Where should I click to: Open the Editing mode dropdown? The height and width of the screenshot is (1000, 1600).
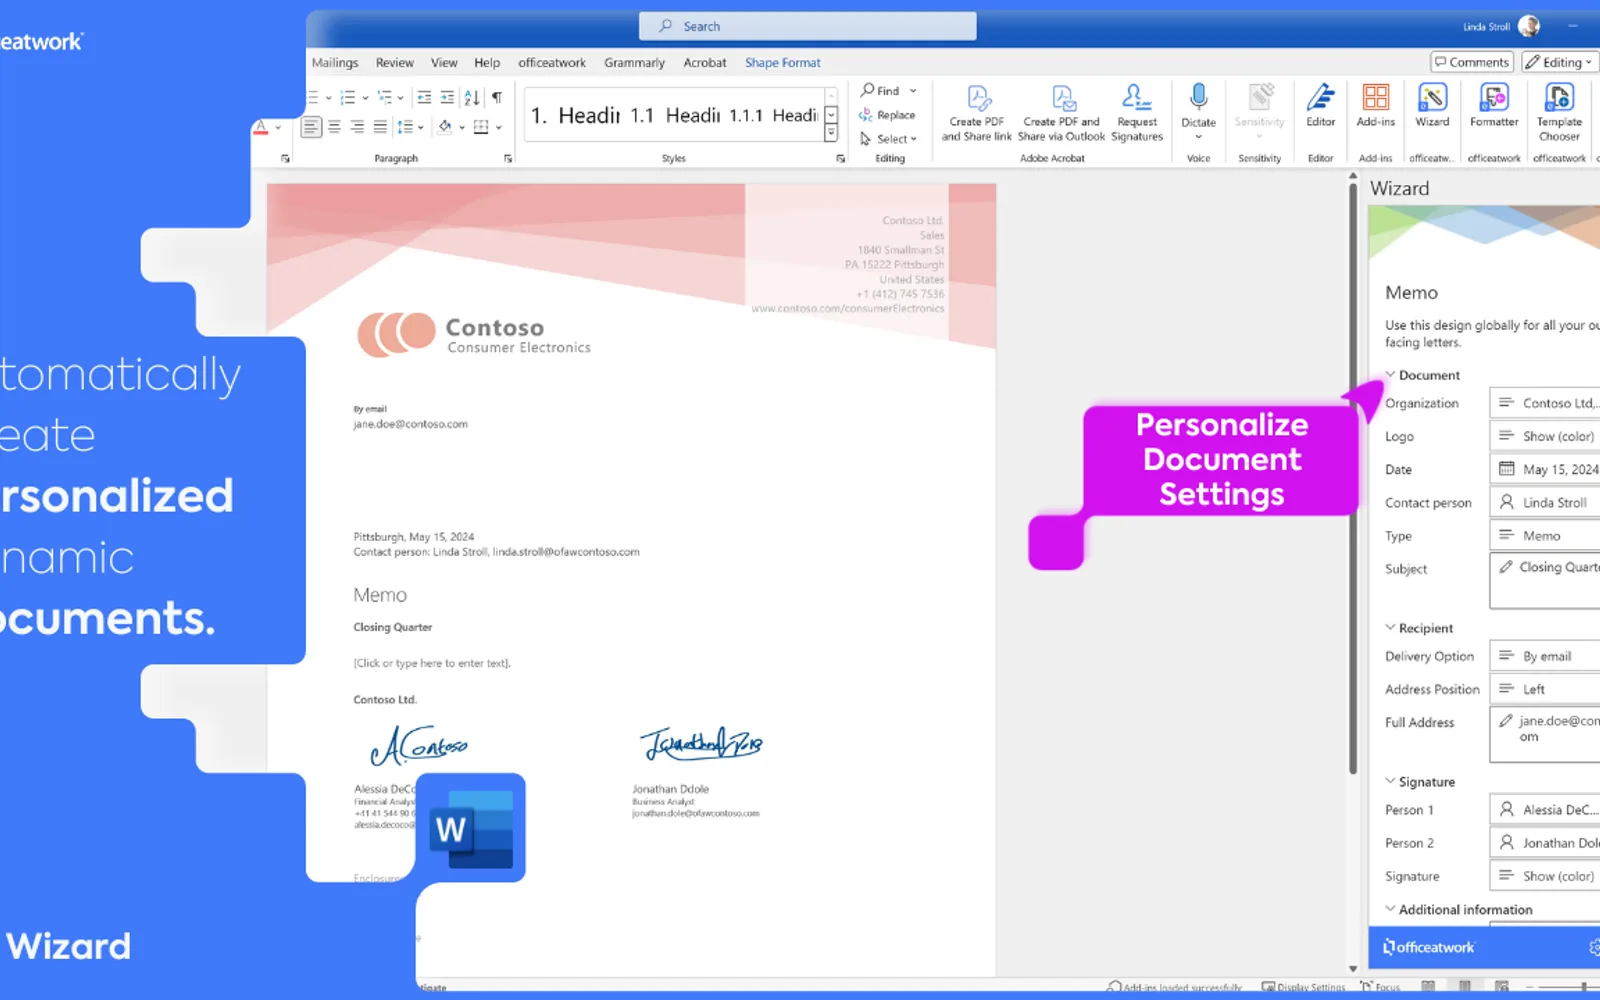point(1561,62)
